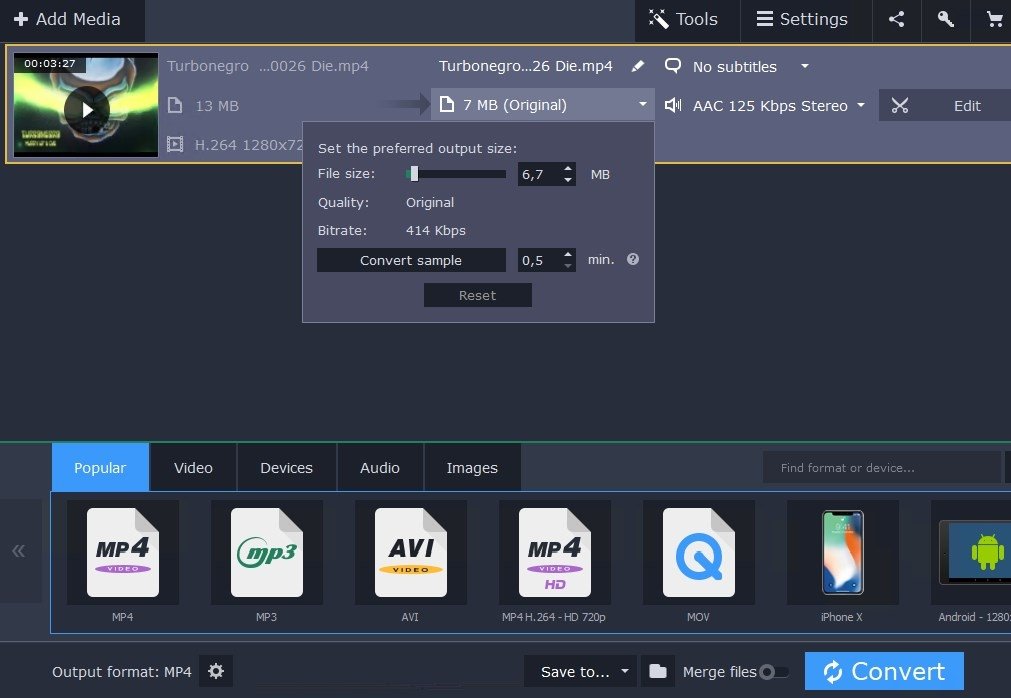Select the AVI format icon
Viewport: 1011px width, 698px height.
(x=410, y=552)
